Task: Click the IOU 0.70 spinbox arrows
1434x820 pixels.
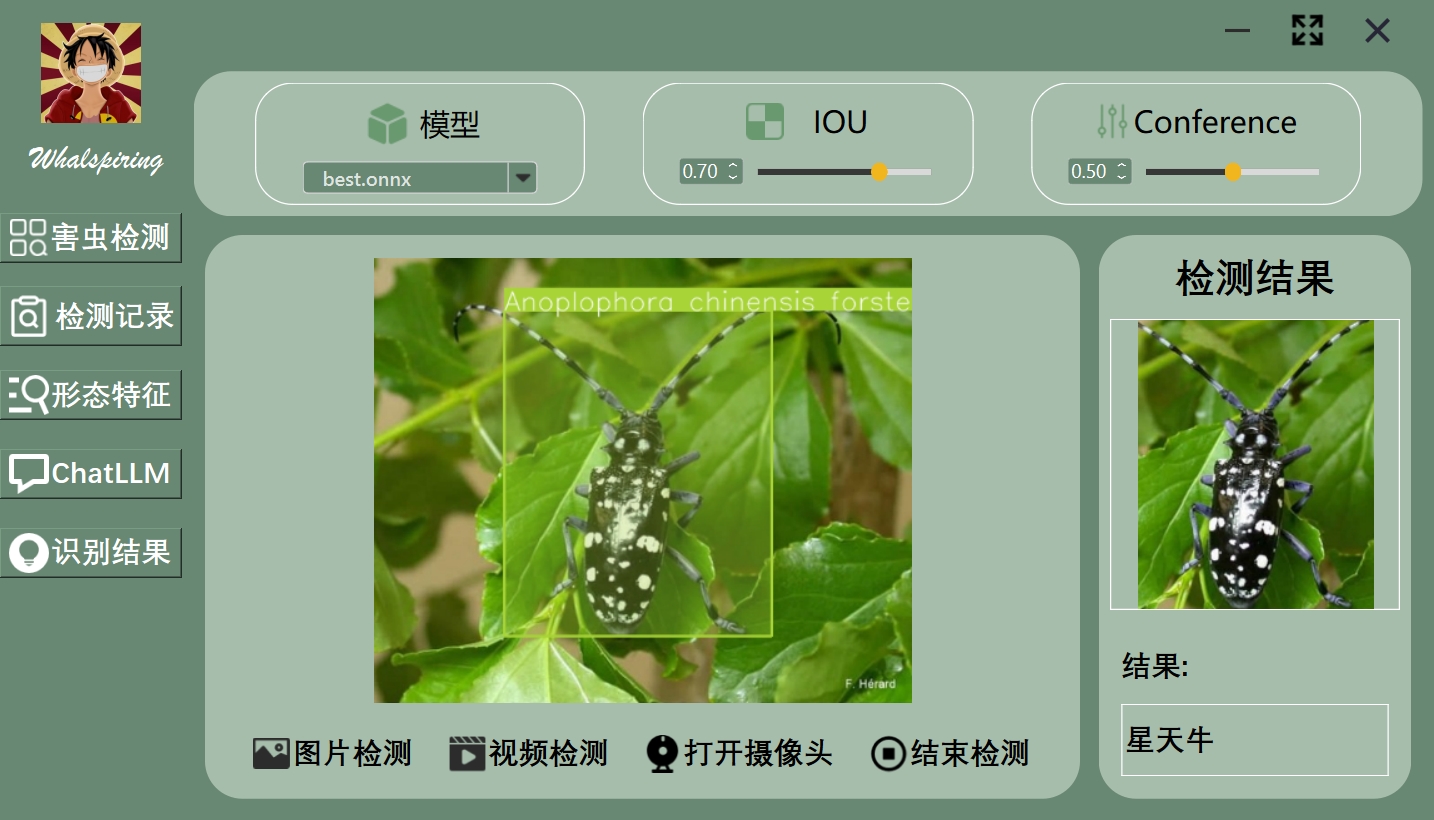Action: (x=733, y=171)
